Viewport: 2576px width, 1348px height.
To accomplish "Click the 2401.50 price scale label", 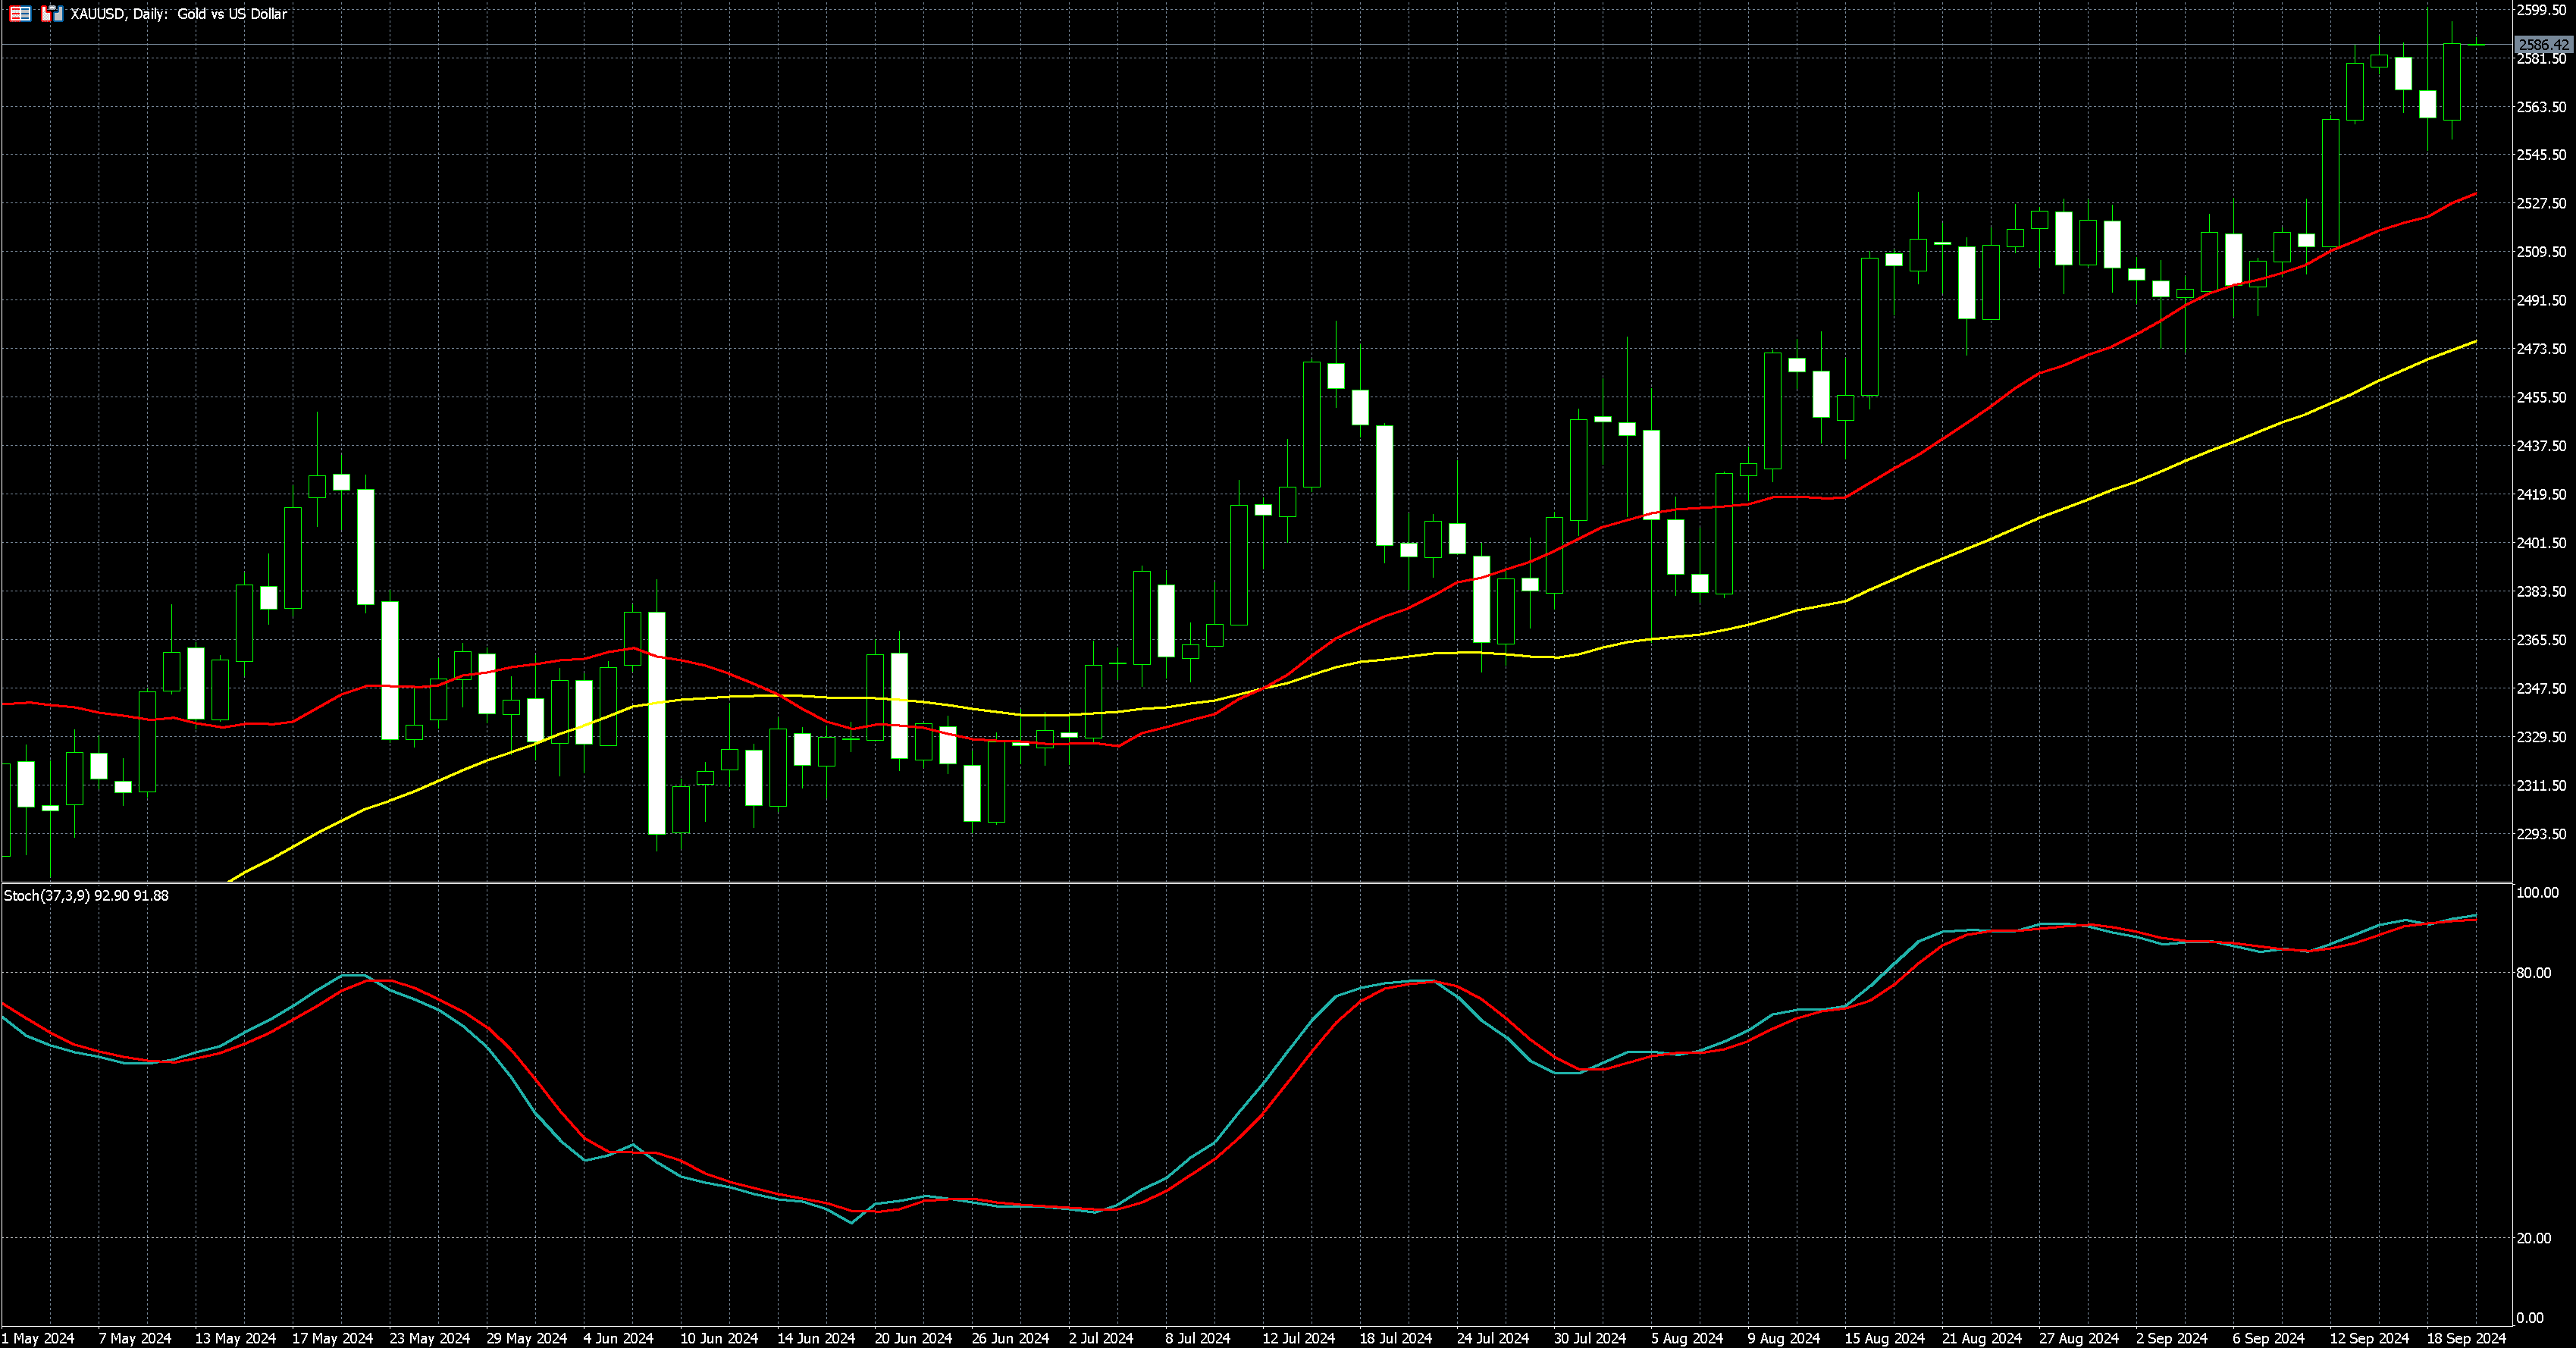I will coord(2541,543).
